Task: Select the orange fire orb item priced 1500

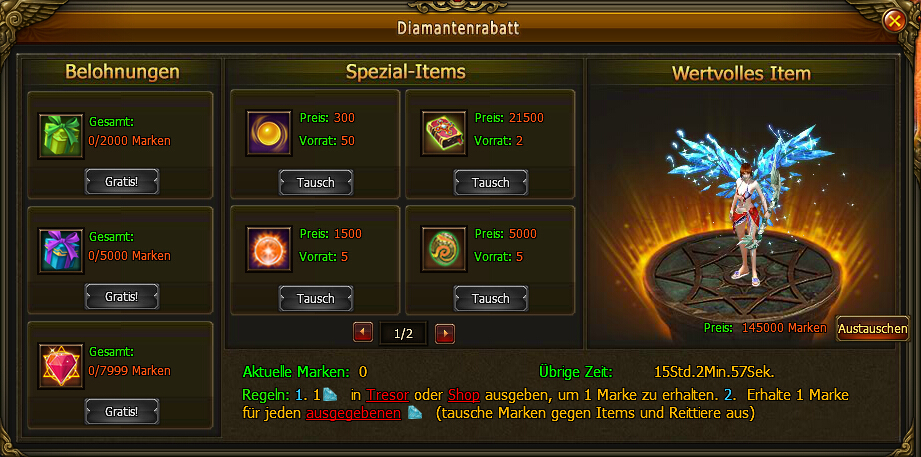Action: click(269, 249)
